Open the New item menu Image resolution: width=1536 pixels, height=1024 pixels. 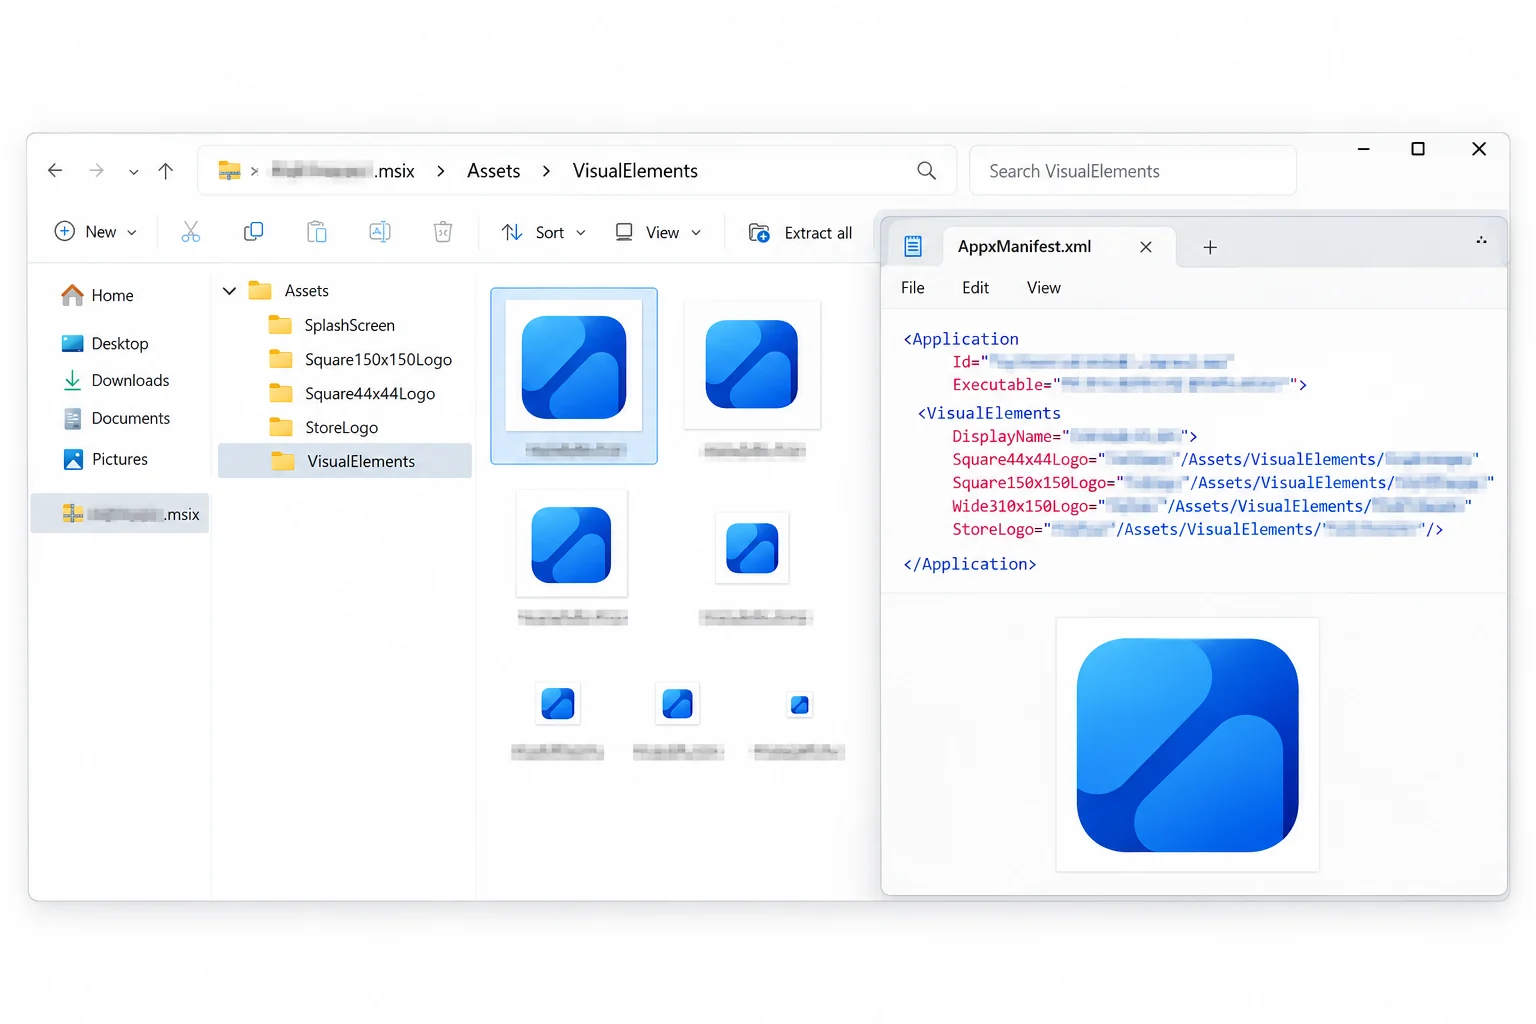pyautogui.click(x=95, y=232)
